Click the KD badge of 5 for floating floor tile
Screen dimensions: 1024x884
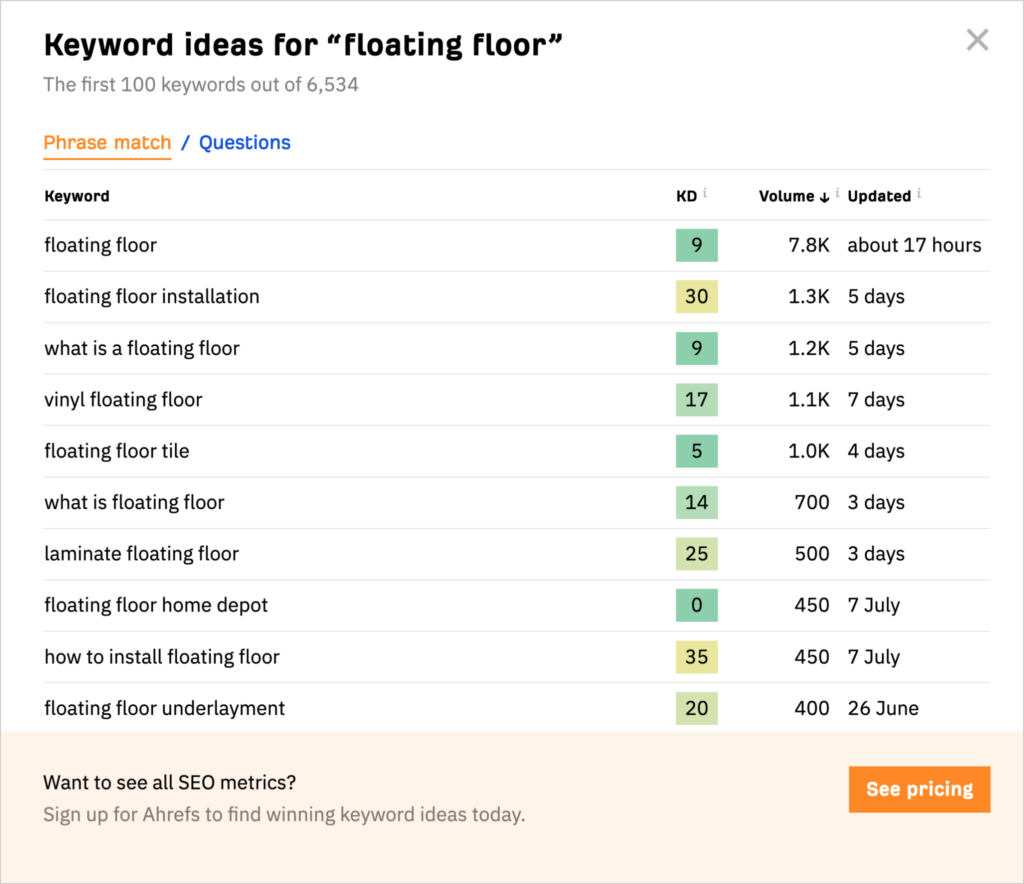[x=696, y=451]
